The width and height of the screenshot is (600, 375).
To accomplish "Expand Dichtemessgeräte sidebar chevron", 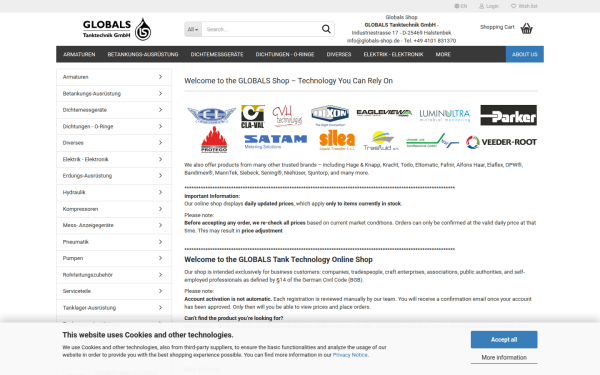I will (160, 110).
